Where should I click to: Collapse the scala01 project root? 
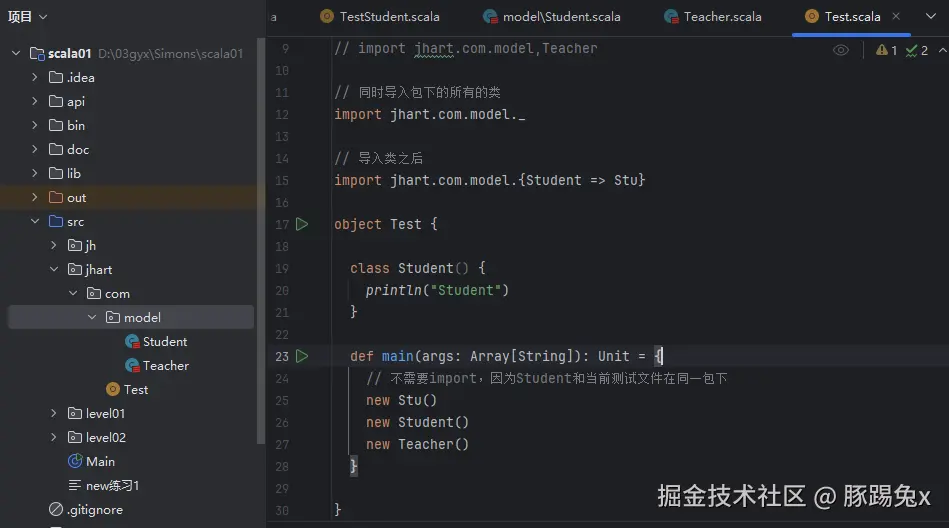tap(16, 53)
